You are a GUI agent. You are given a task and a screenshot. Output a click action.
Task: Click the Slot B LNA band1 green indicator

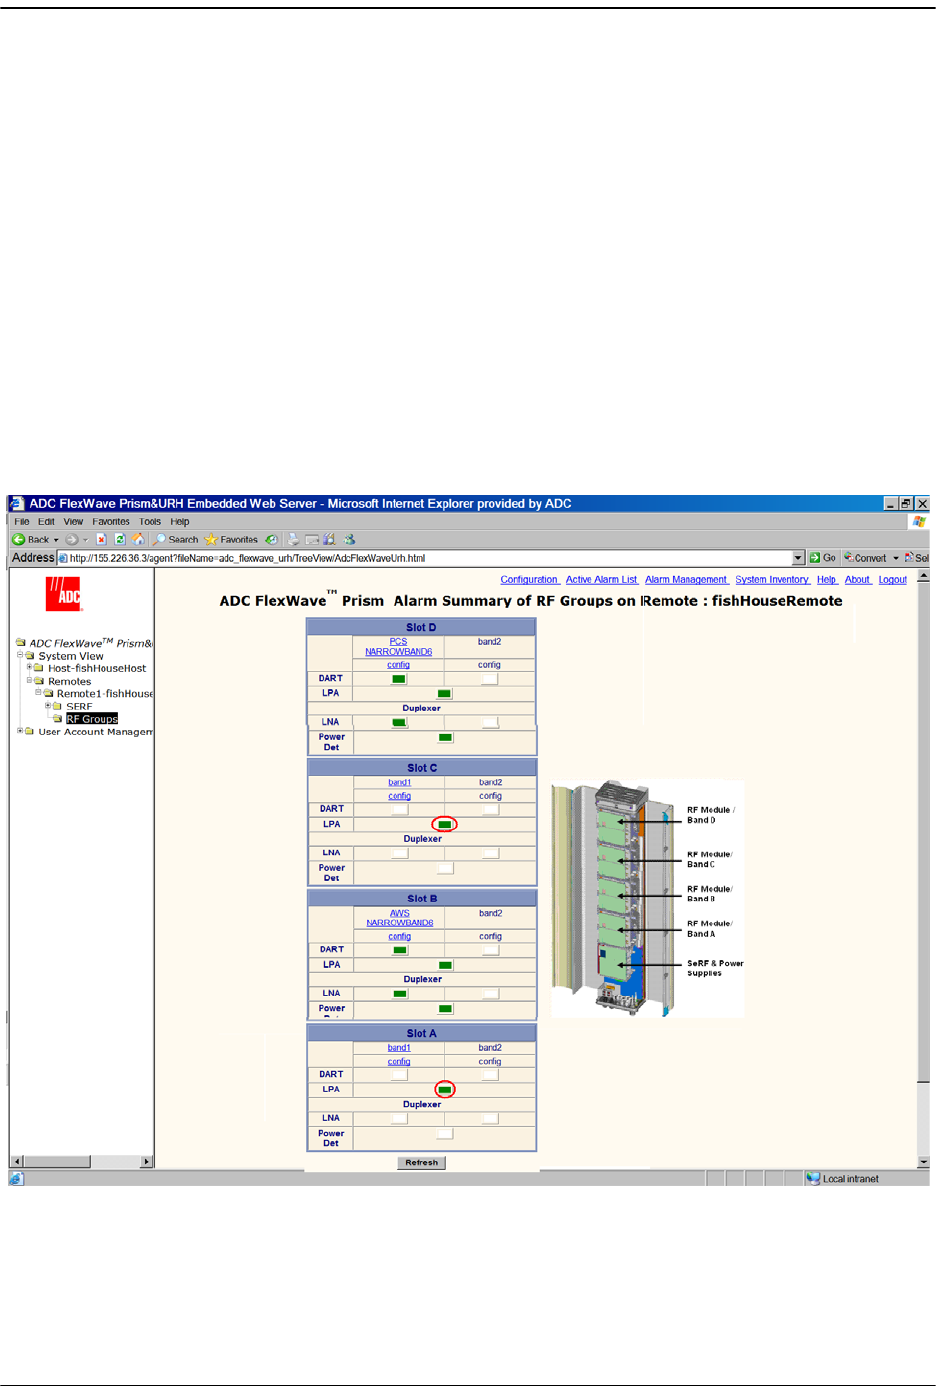coord(400,994)
